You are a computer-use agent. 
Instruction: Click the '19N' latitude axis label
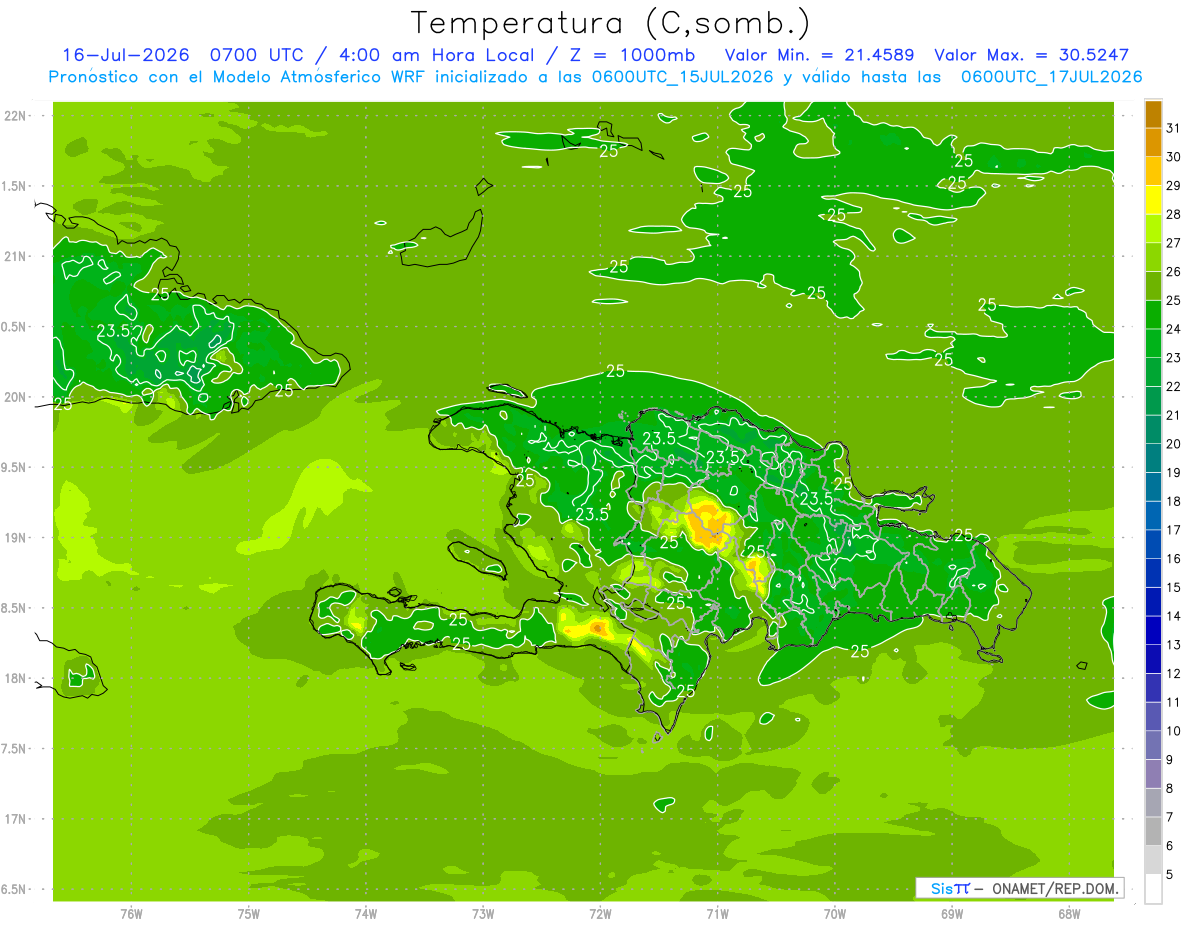click(16, 538)
